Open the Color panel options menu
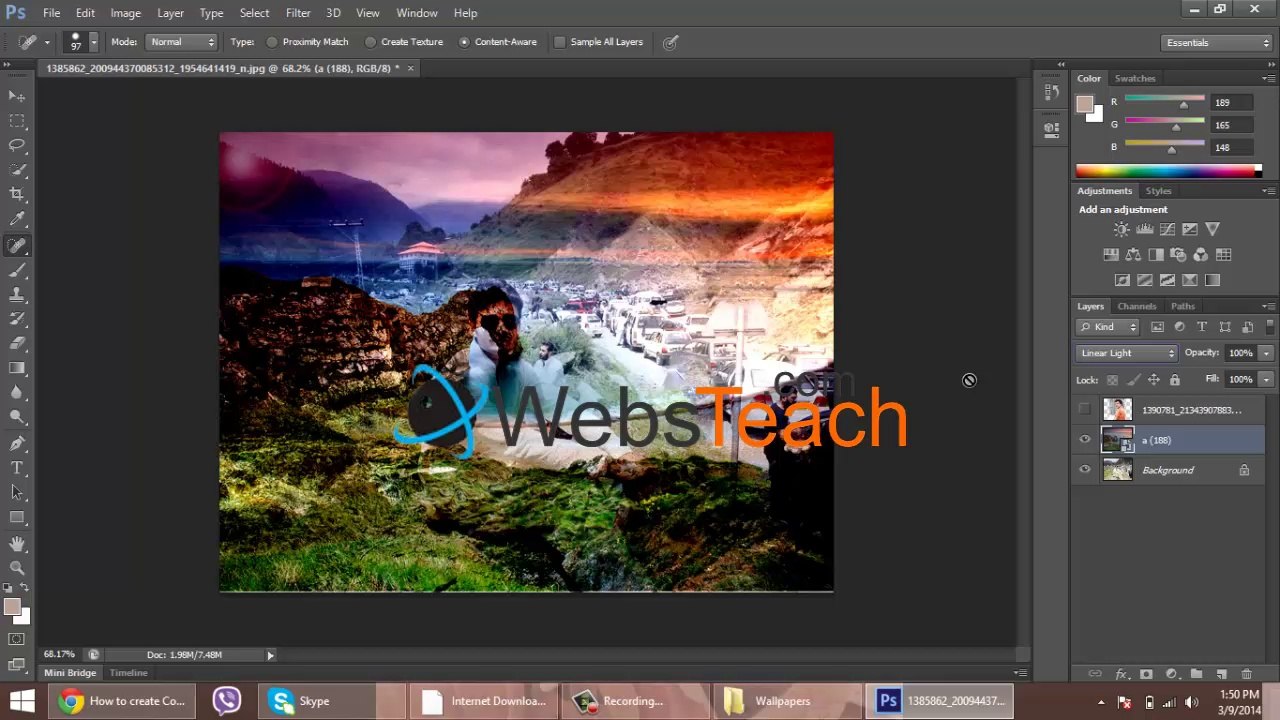The width and height of the screenshot is (1280, 720). [x=1268, y=79]
